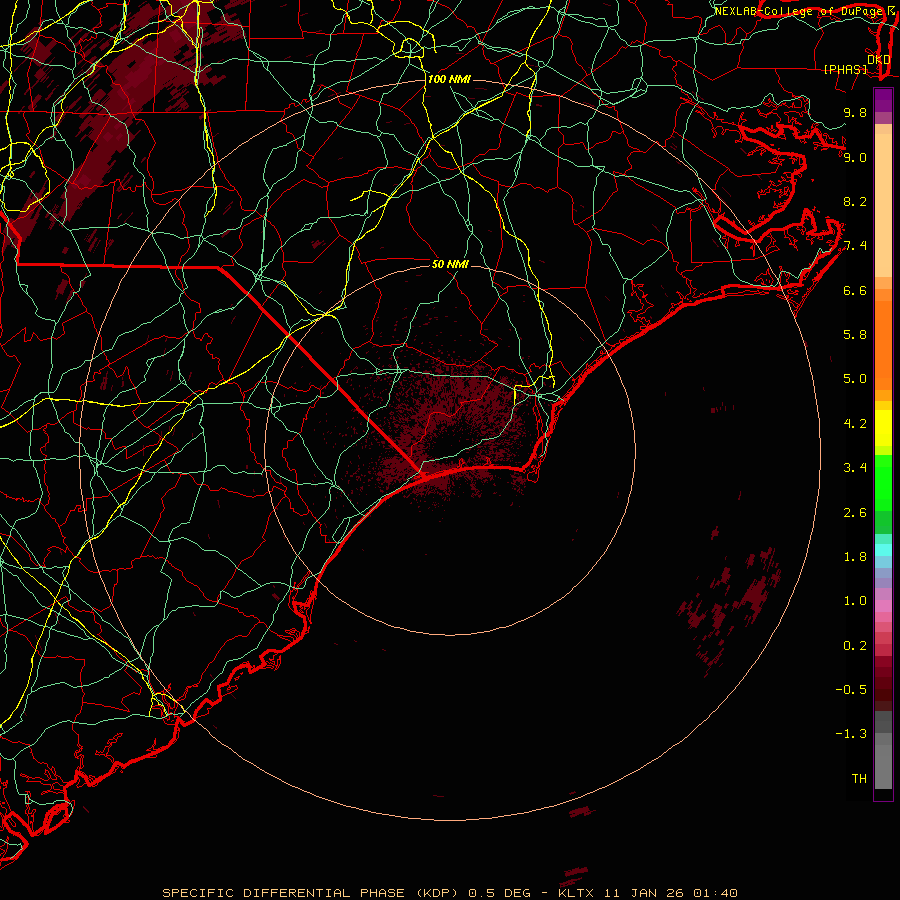
Task: Click the DKD label above the legend
Action: tap(878, 59)
